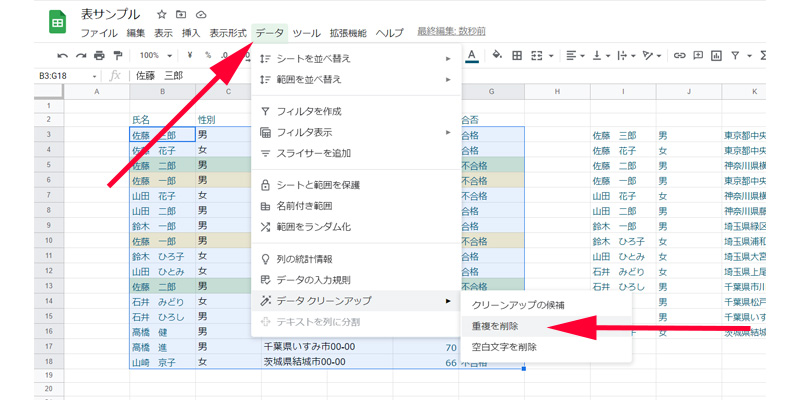Redo the last action

click(x=81, y=56)
